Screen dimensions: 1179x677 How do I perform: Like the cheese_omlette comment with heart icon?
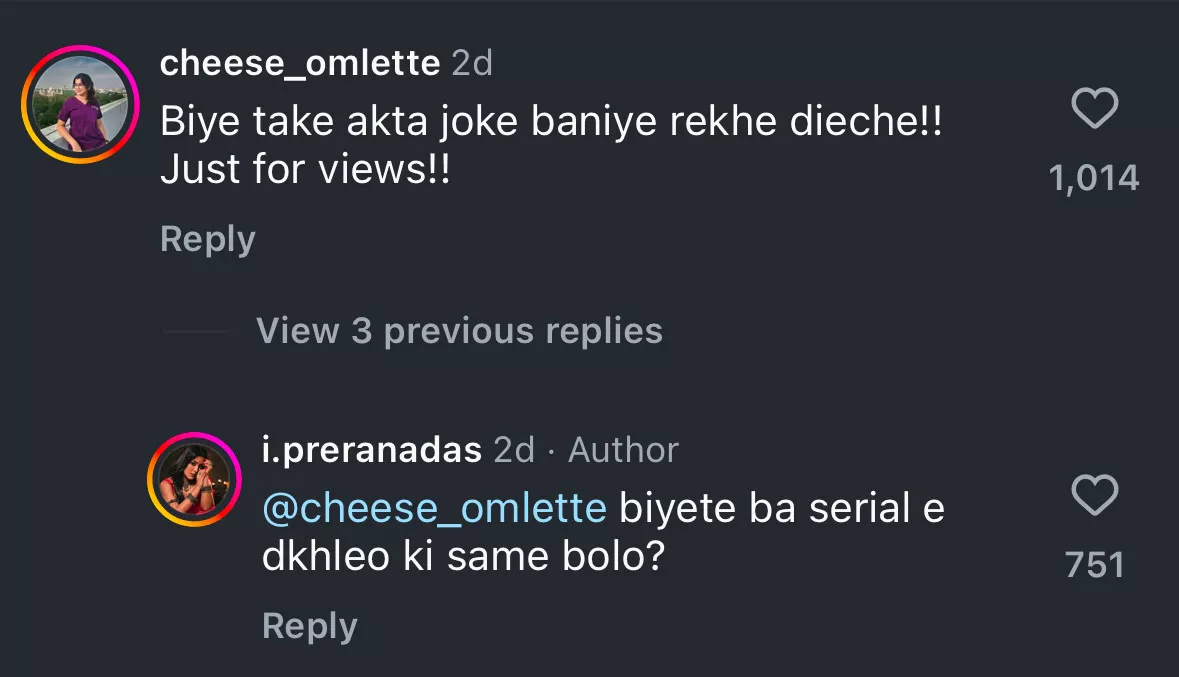point(1094,109)
